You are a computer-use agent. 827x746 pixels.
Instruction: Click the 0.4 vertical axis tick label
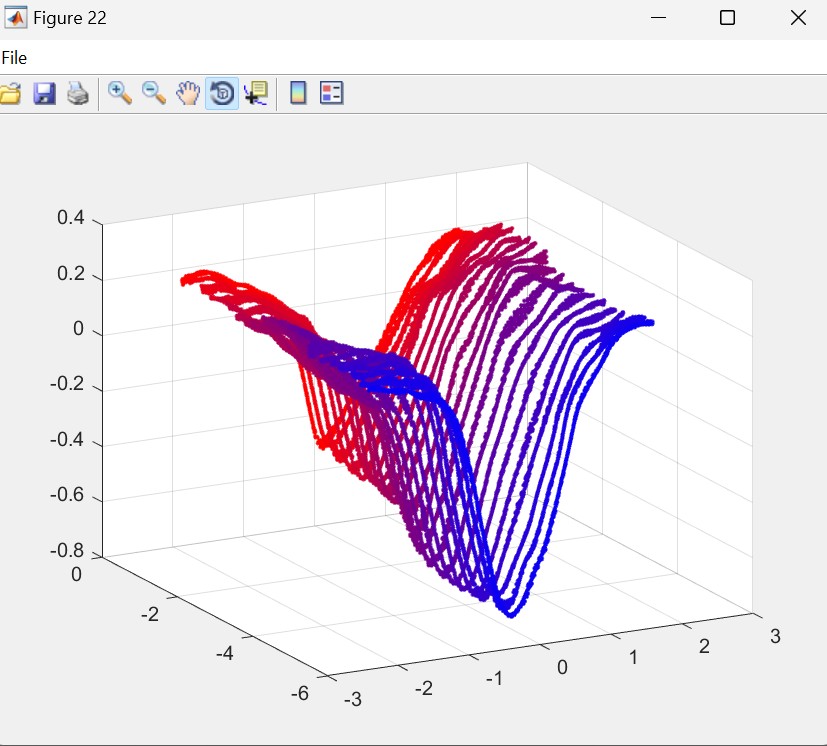coord(71,219)
